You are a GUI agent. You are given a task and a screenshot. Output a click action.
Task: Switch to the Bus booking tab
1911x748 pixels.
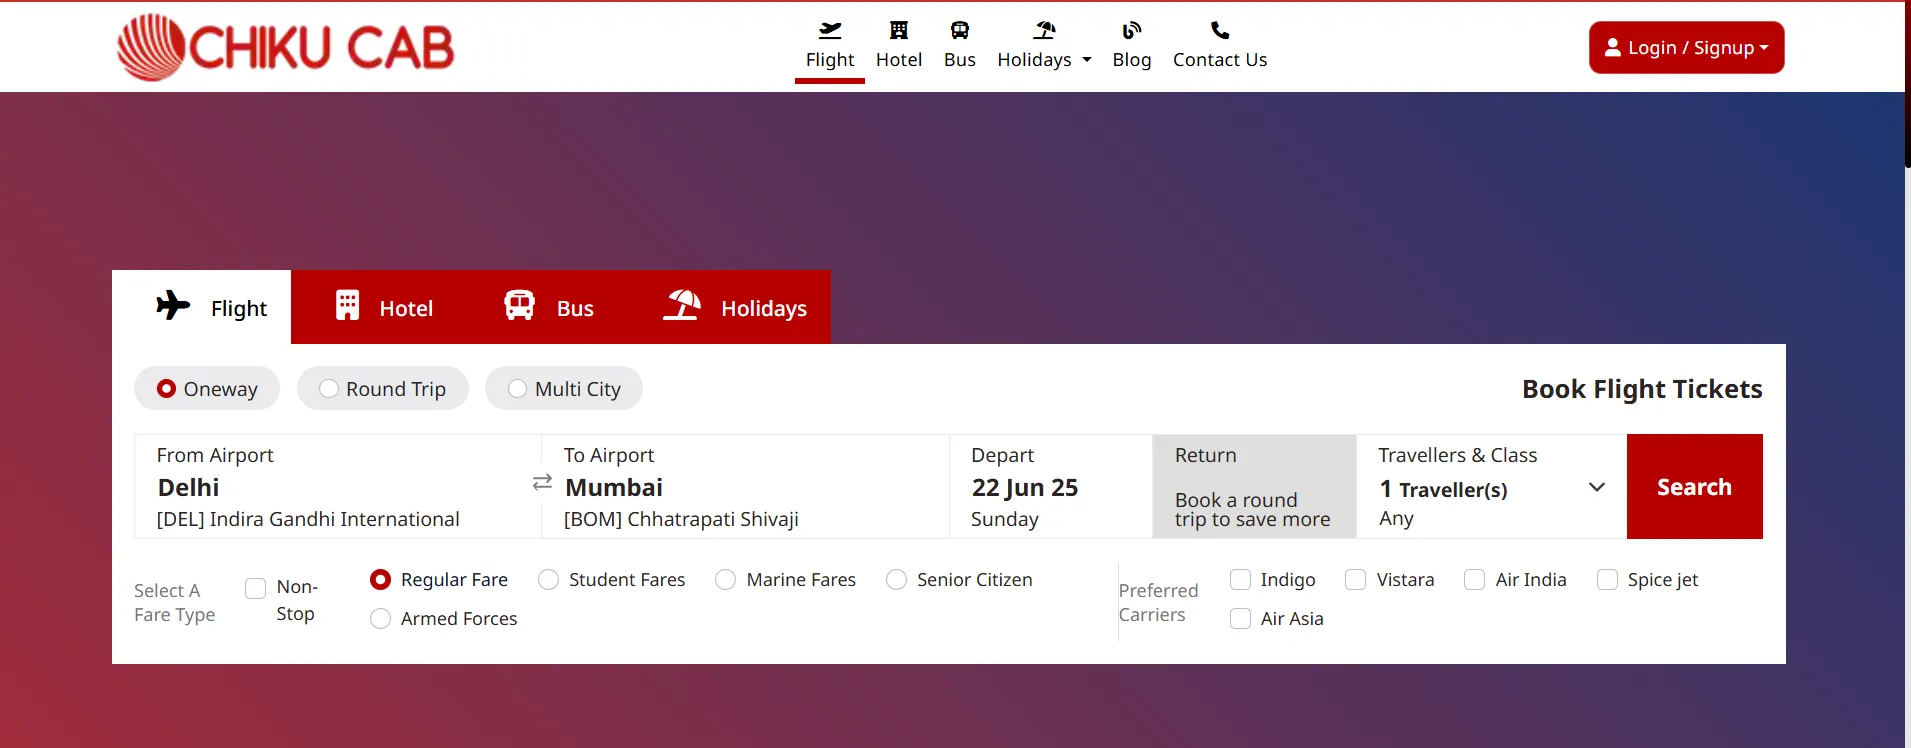click(x=549, y=308)
